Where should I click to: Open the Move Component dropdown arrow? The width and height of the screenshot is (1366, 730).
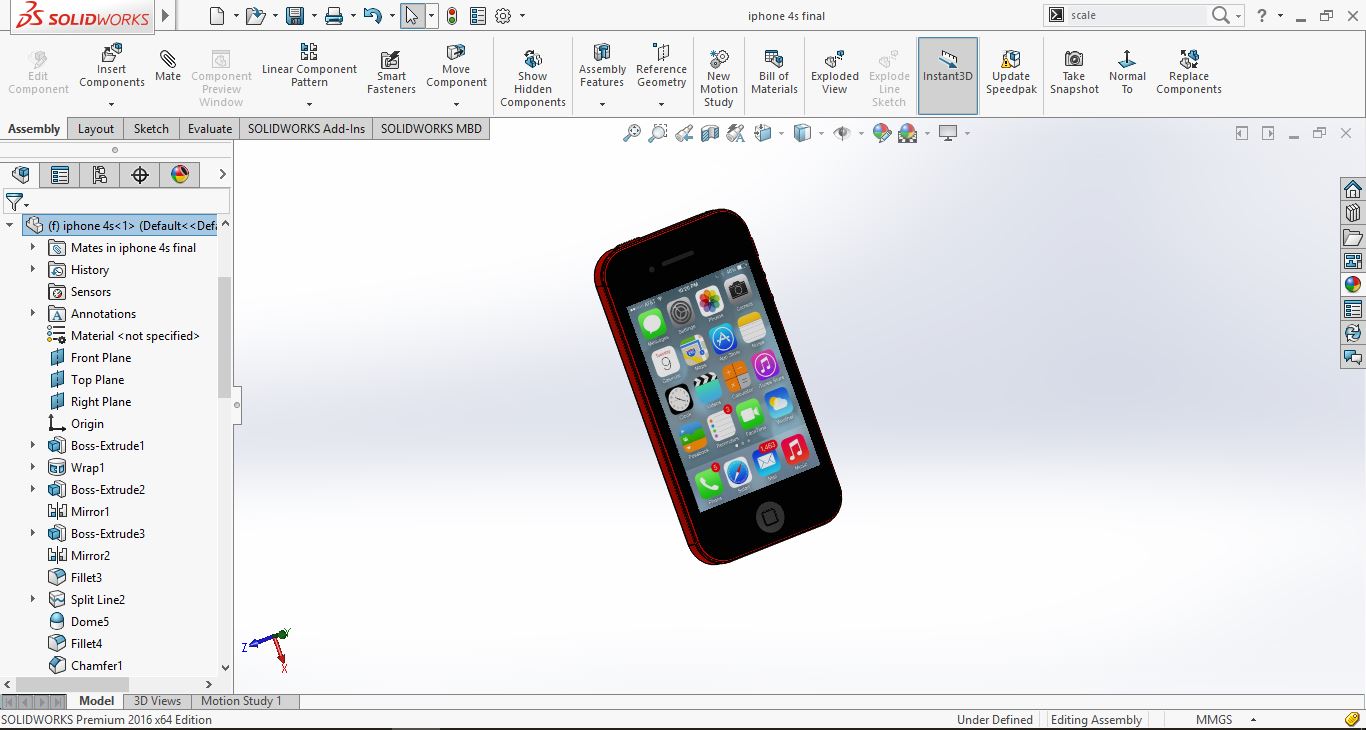click(456, 104)
